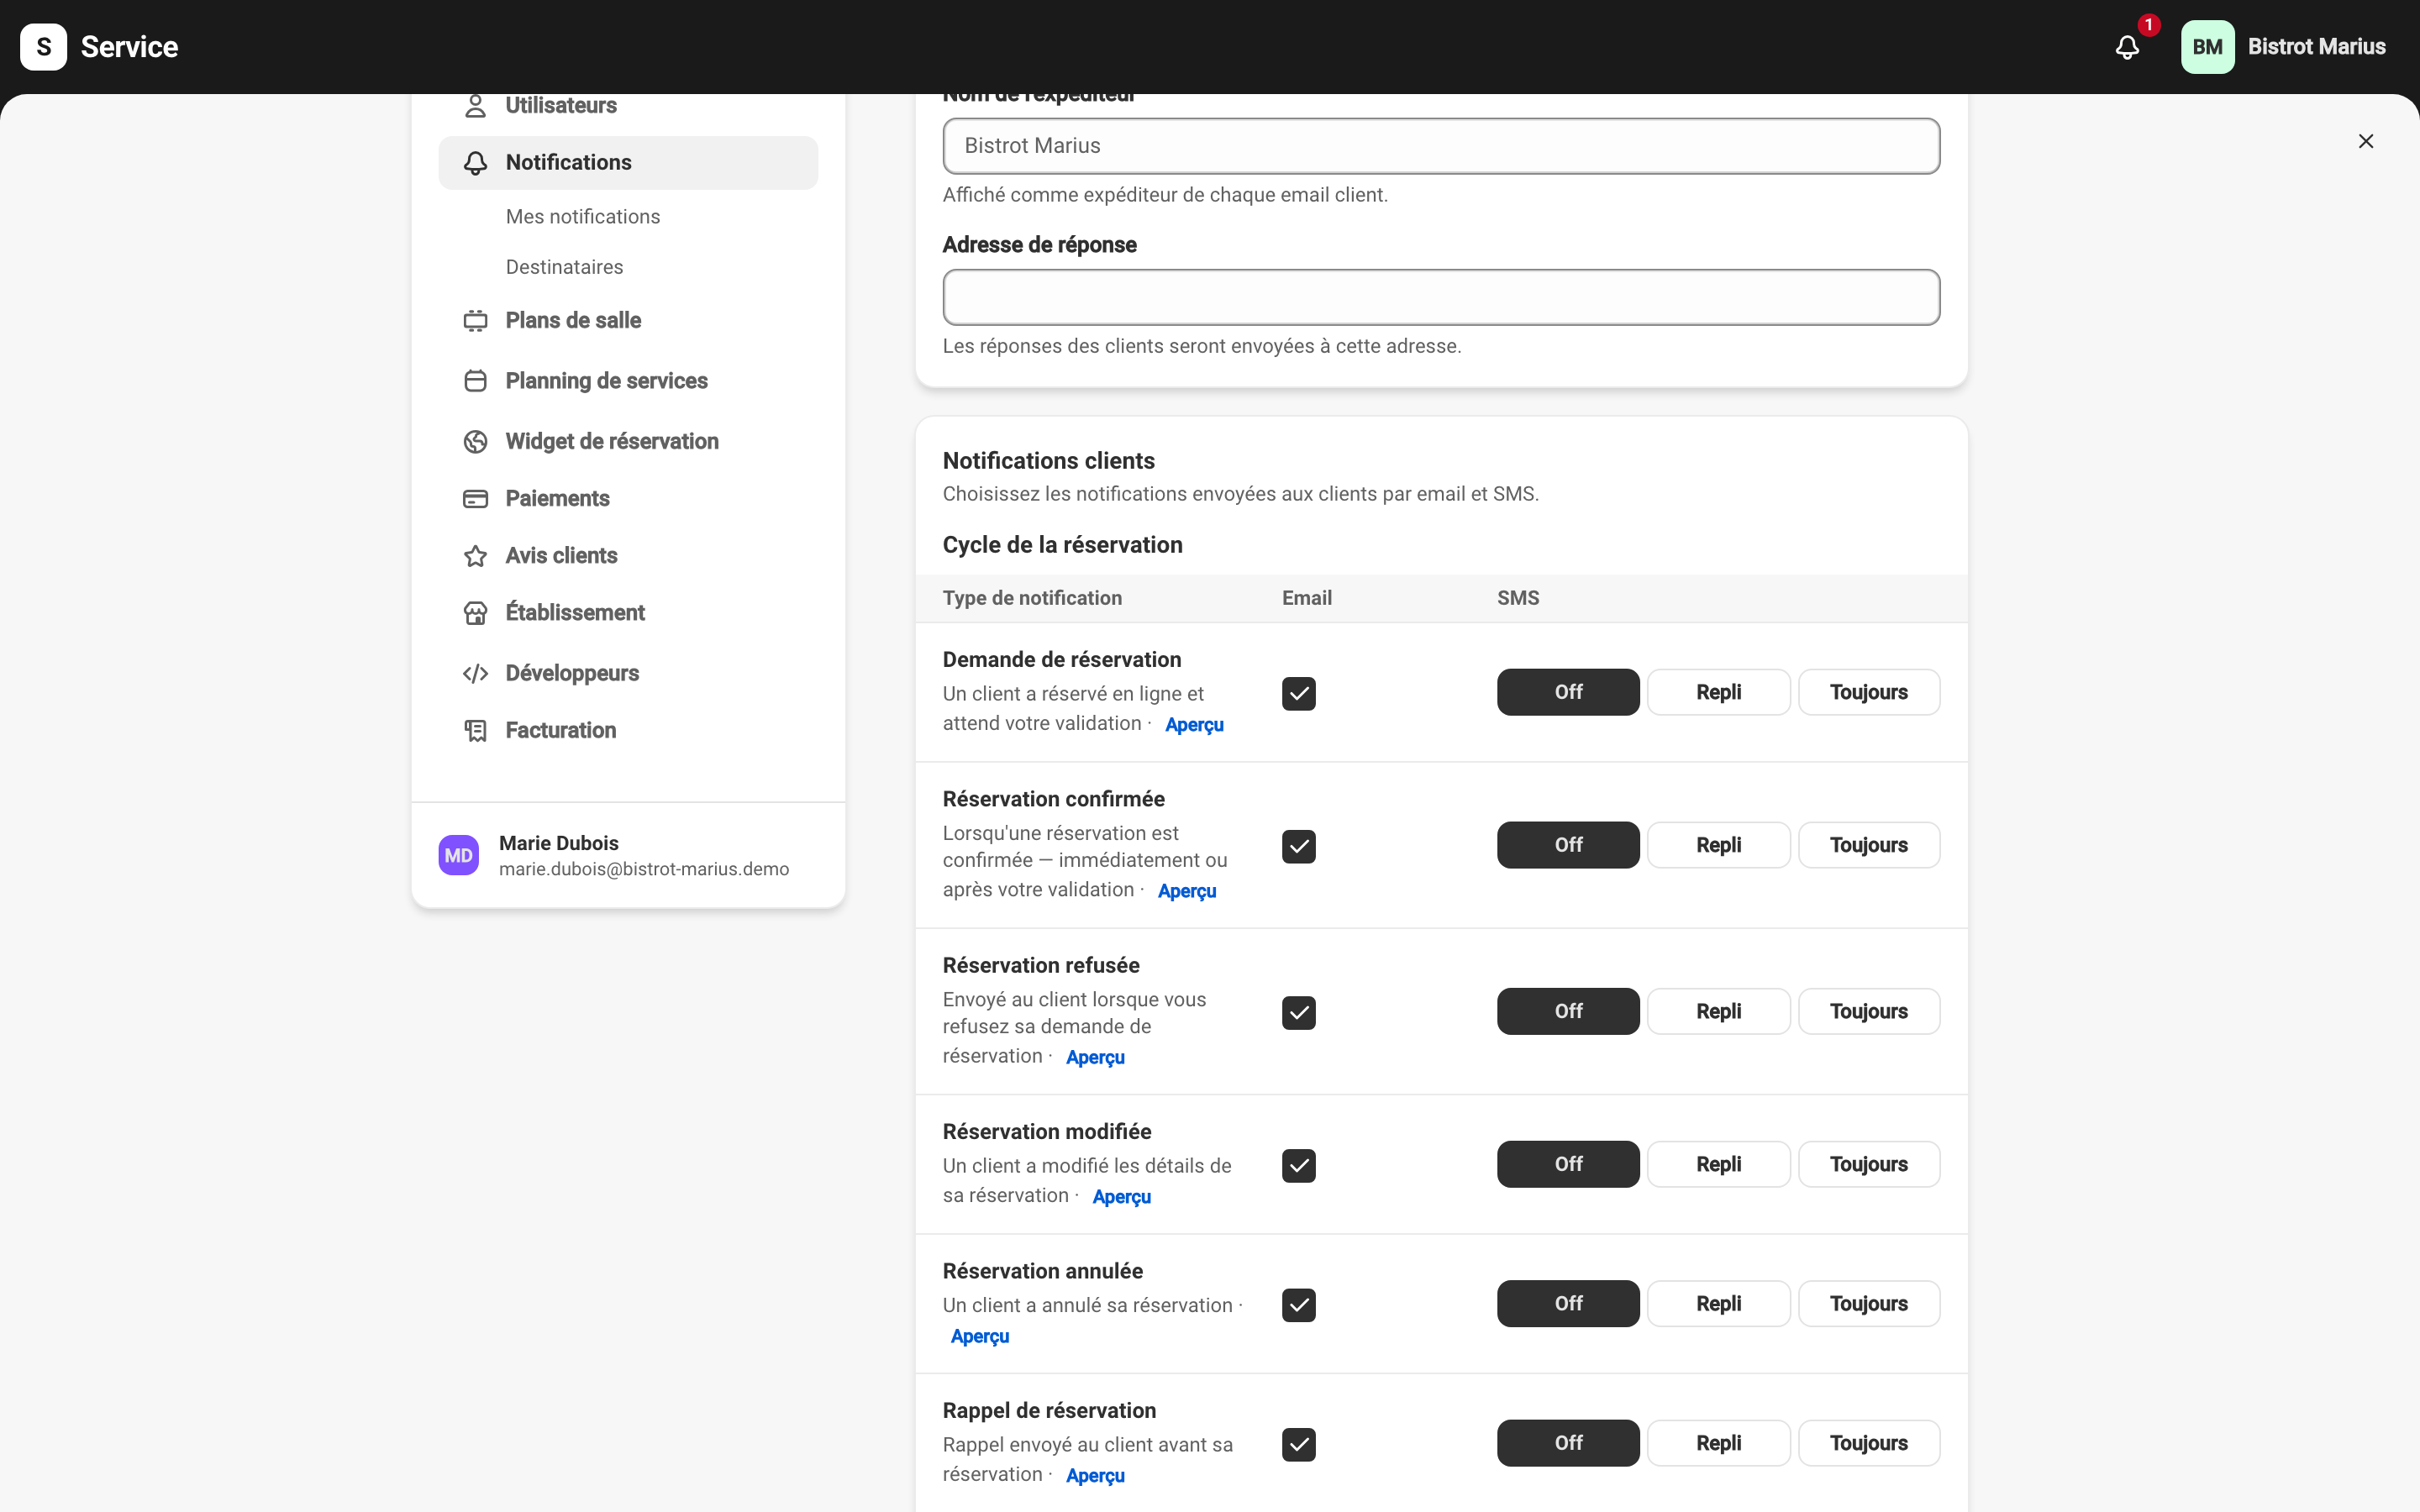
Task: Open Établissement settings
Action: 628,613
